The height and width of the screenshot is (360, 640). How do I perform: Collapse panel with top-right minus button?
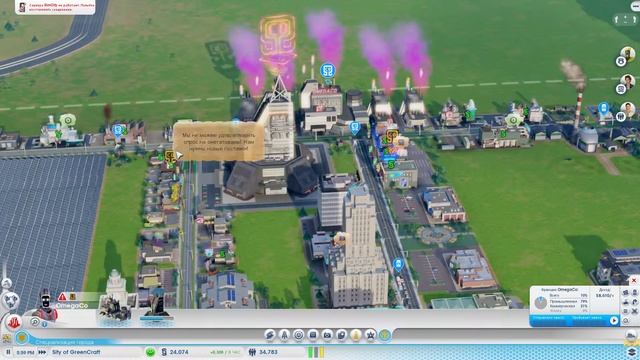636,5
